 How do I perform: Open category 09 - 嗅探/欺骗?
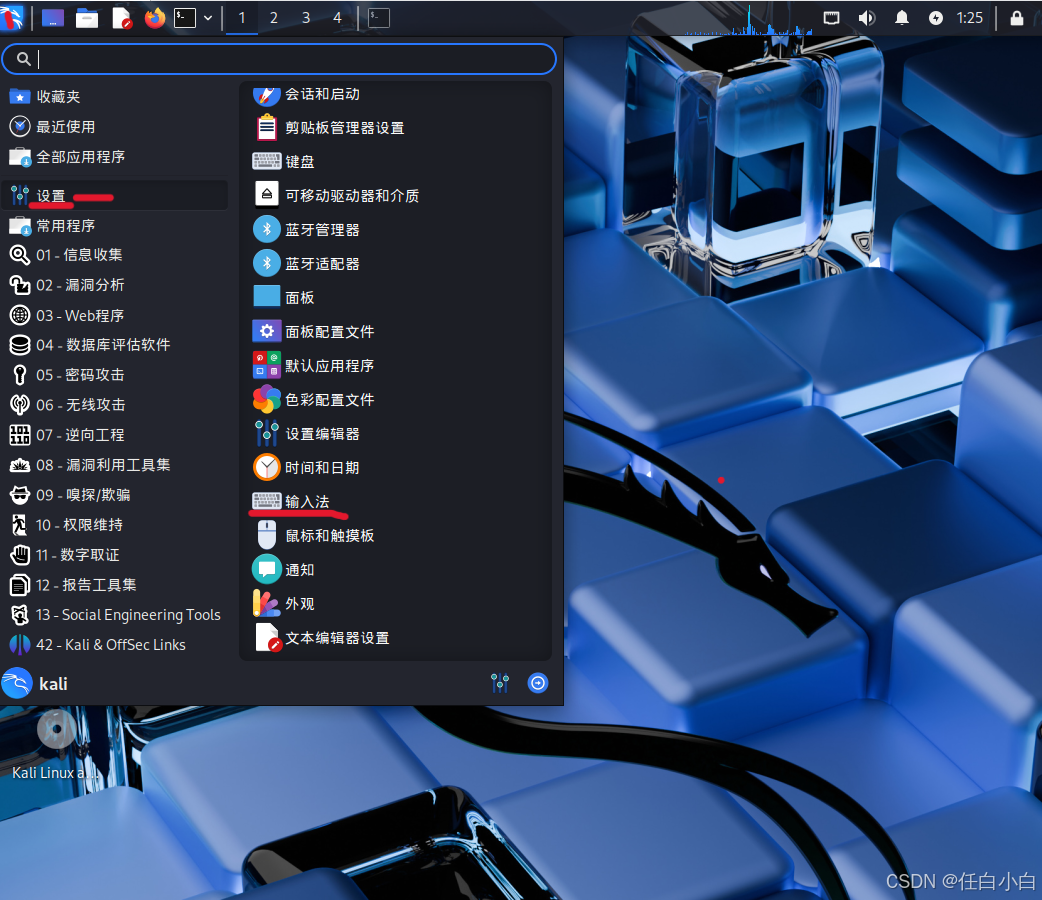pyautogui.click(x=114, y=495)
